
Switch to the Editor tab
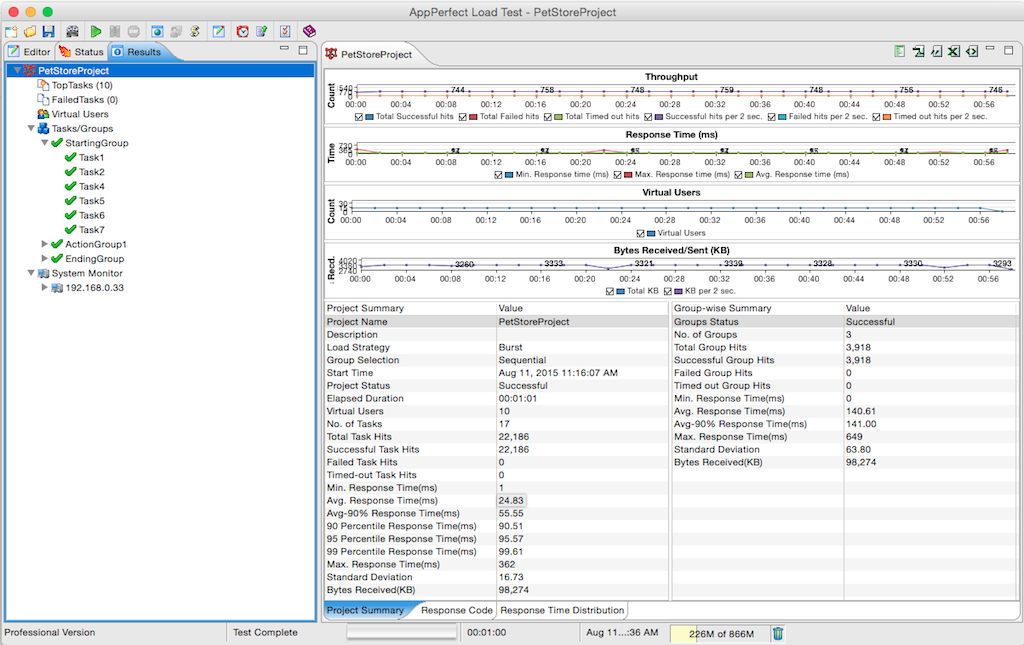[29, 52]
